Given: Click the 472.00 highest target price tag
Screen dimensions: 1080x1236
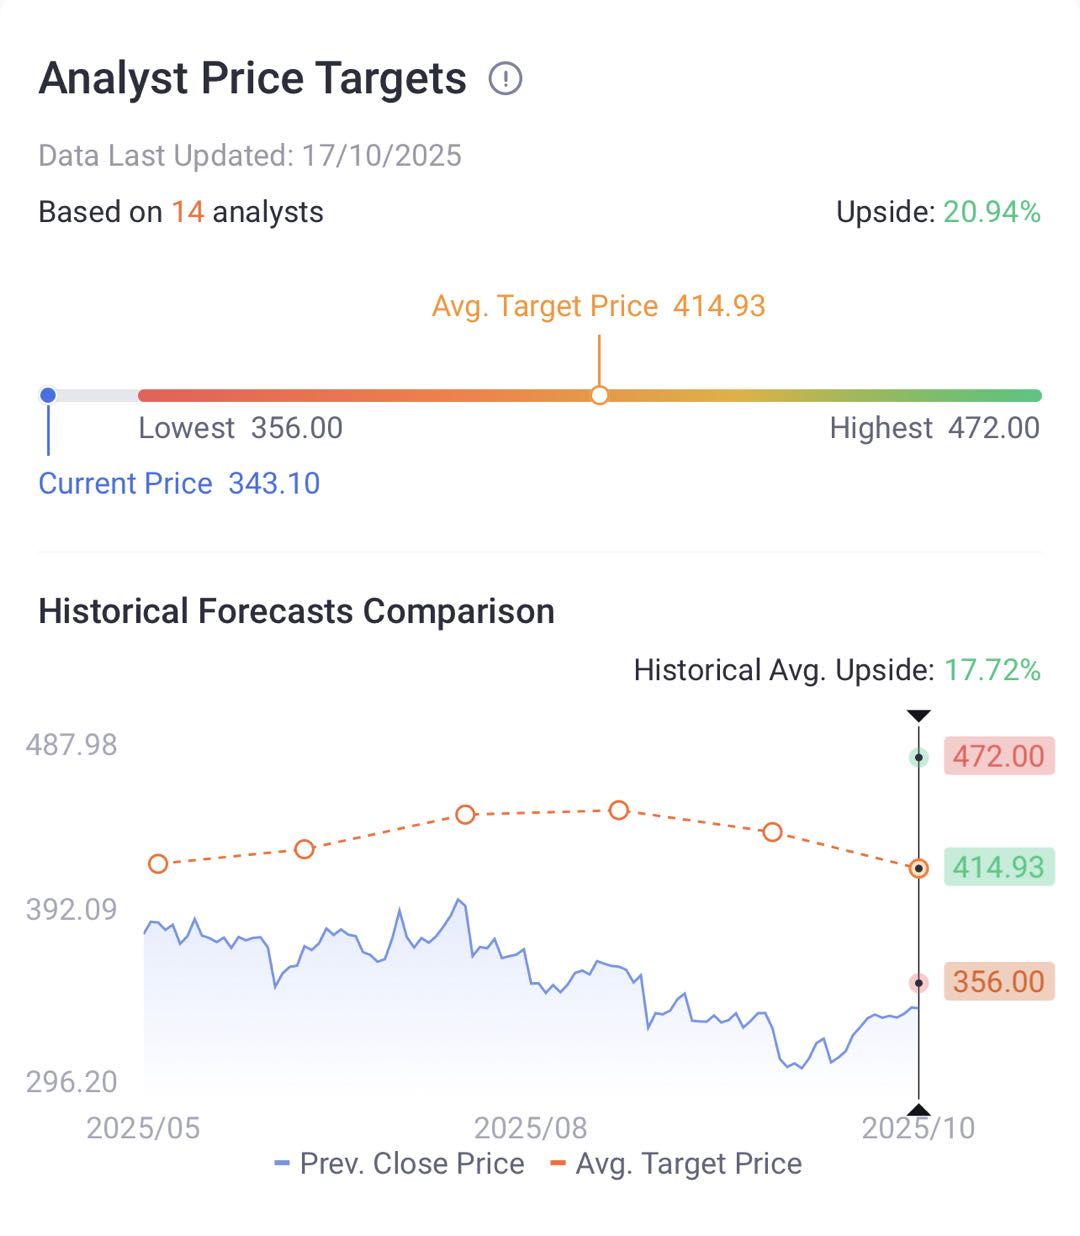Looking at the screenshot, I should 998,756.
